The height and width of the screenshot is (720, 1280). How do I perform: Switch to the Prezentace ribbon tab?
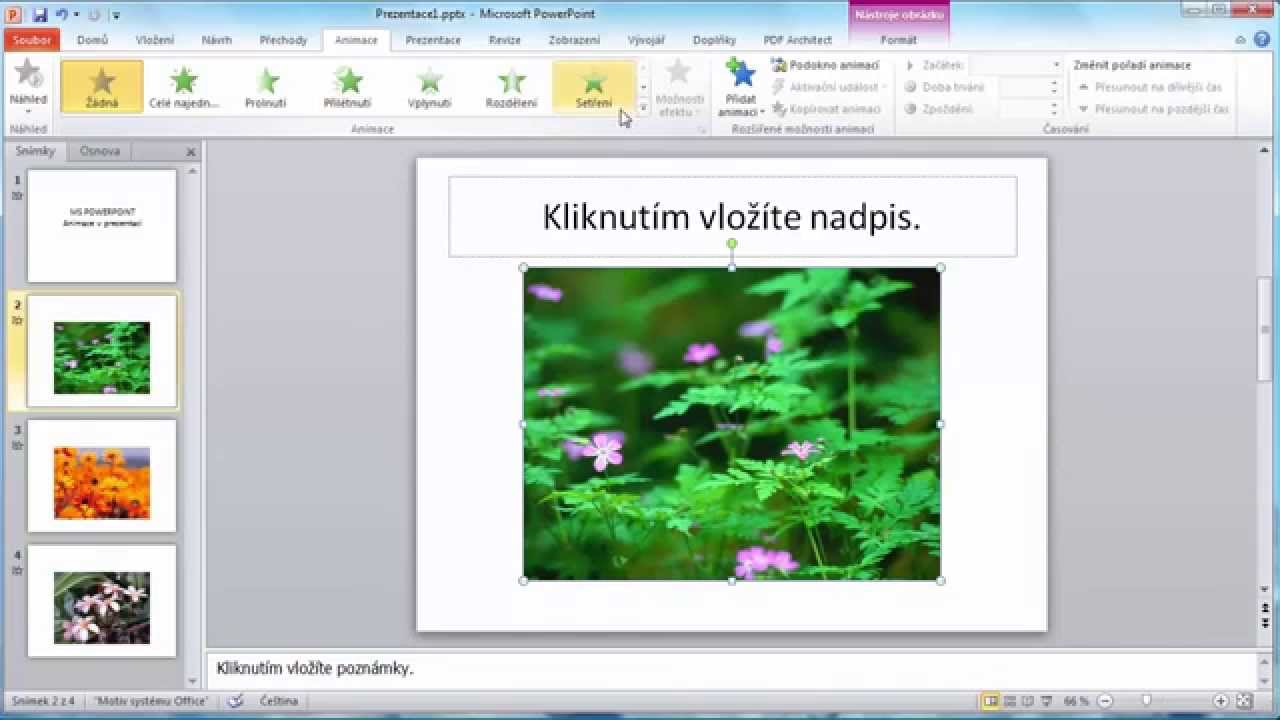[x=433, y=40]
